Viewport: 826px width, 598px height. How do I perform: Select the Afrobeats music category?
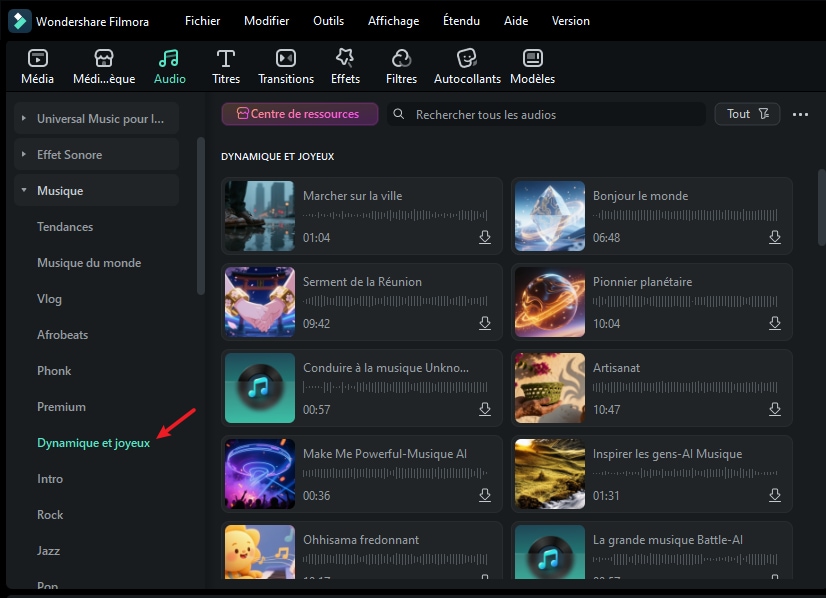pos(62,335)
